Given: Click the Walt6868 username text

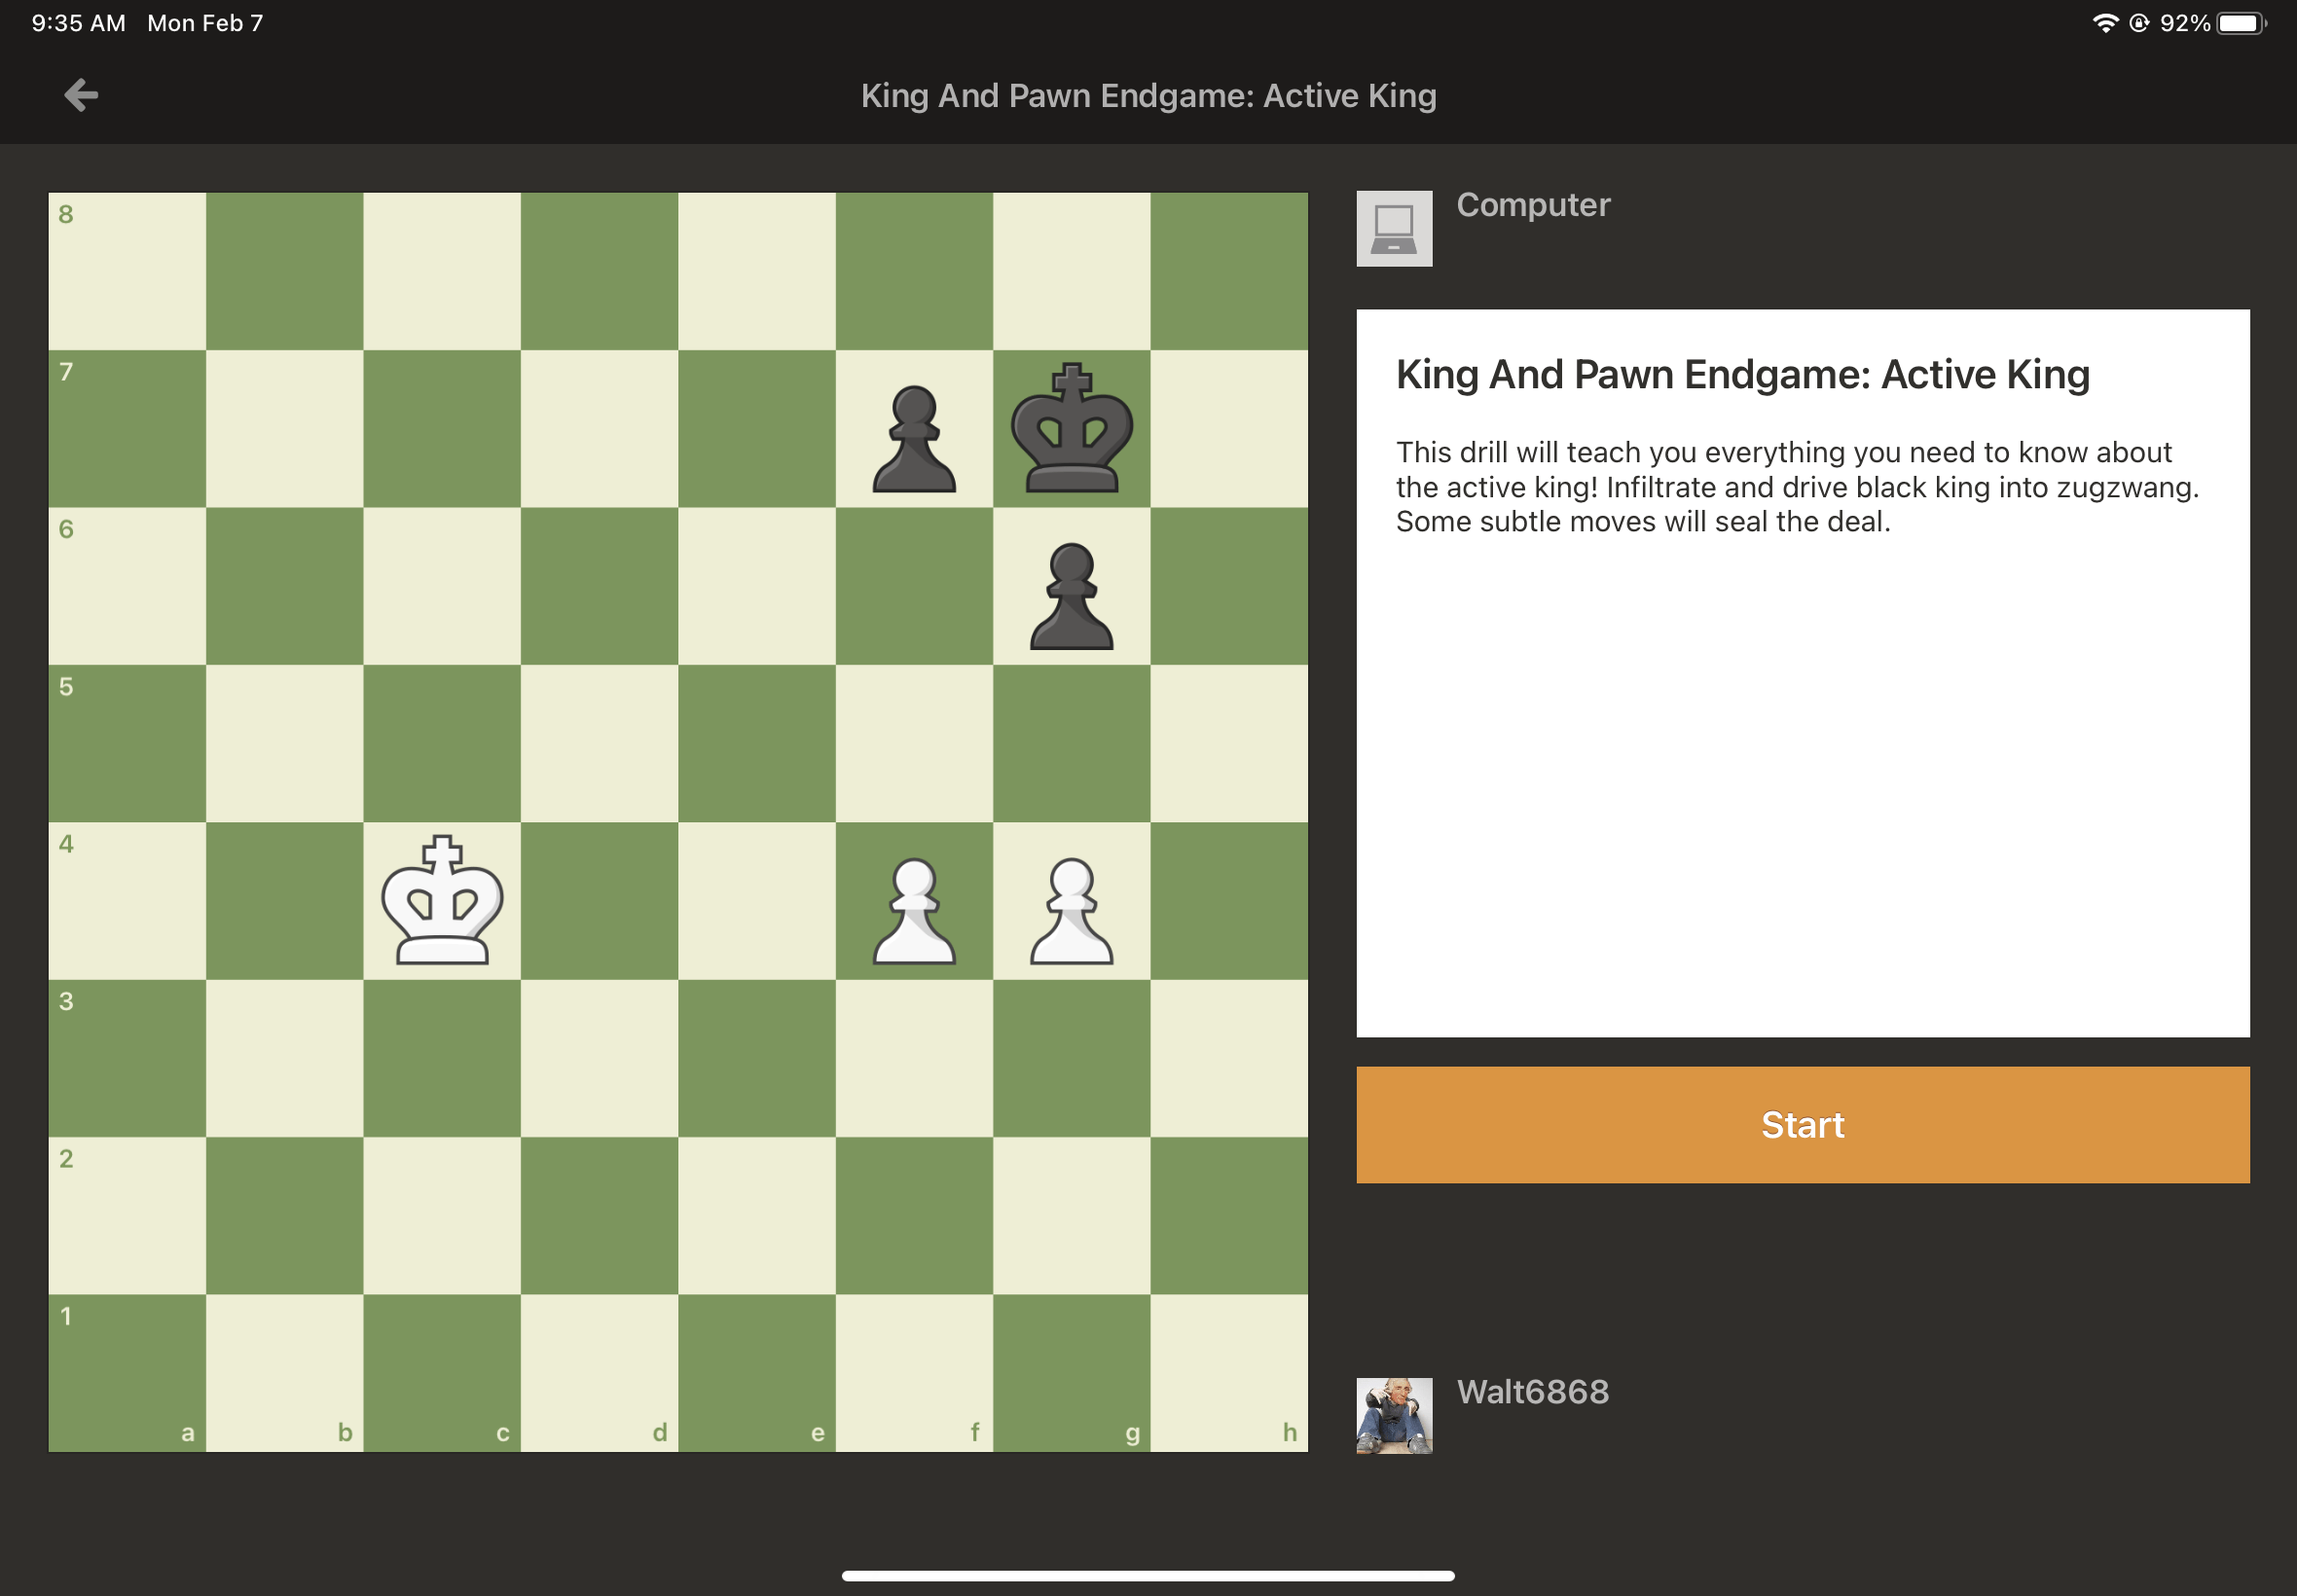Looking at the screenshot, I should 1533,1391.
